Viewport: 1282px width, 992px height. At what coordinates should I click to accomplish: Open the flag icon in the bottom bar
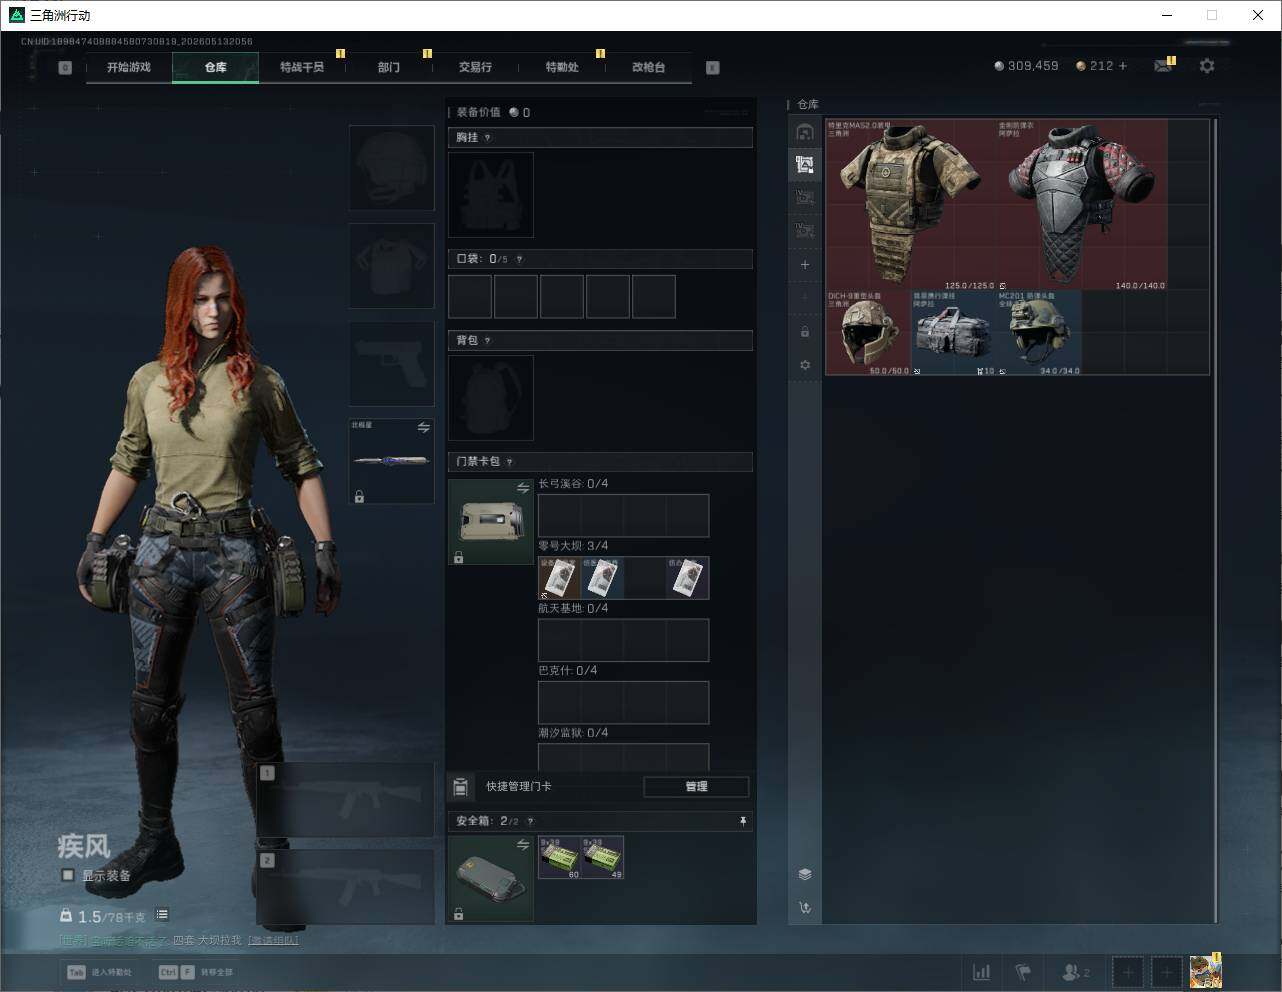1023,972
